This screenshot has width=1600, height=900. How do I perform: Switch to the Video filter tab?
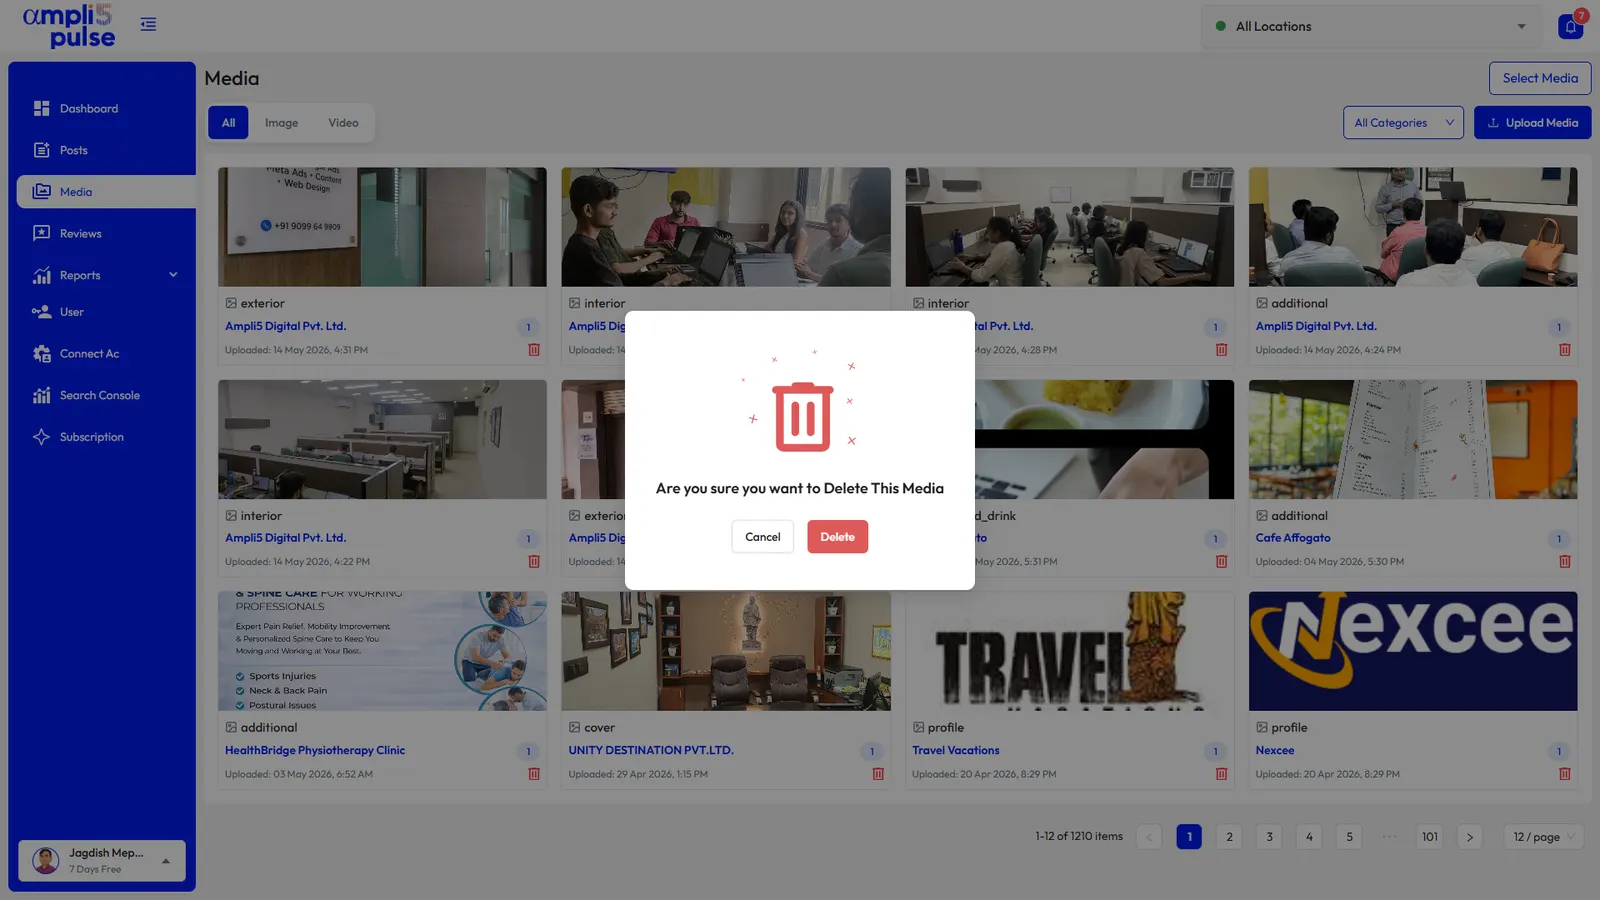coord(343,123)
